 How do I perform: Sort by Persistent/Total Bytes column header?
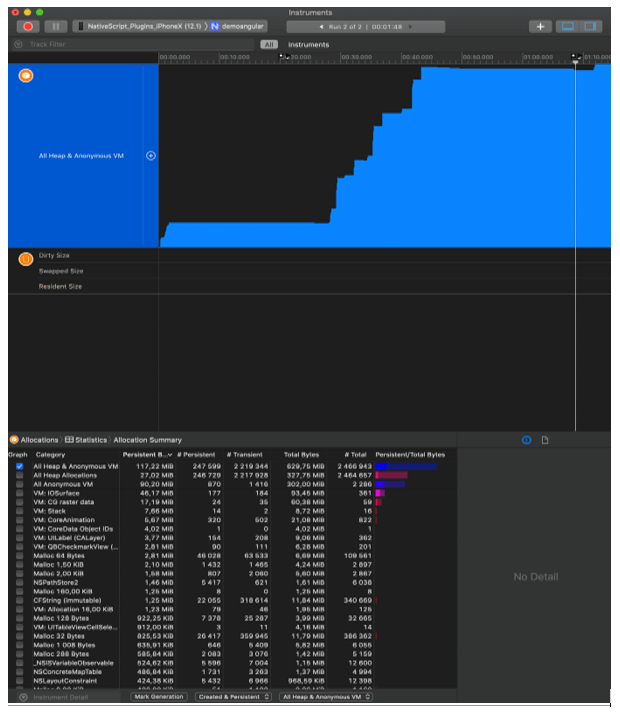coord(410,454)
